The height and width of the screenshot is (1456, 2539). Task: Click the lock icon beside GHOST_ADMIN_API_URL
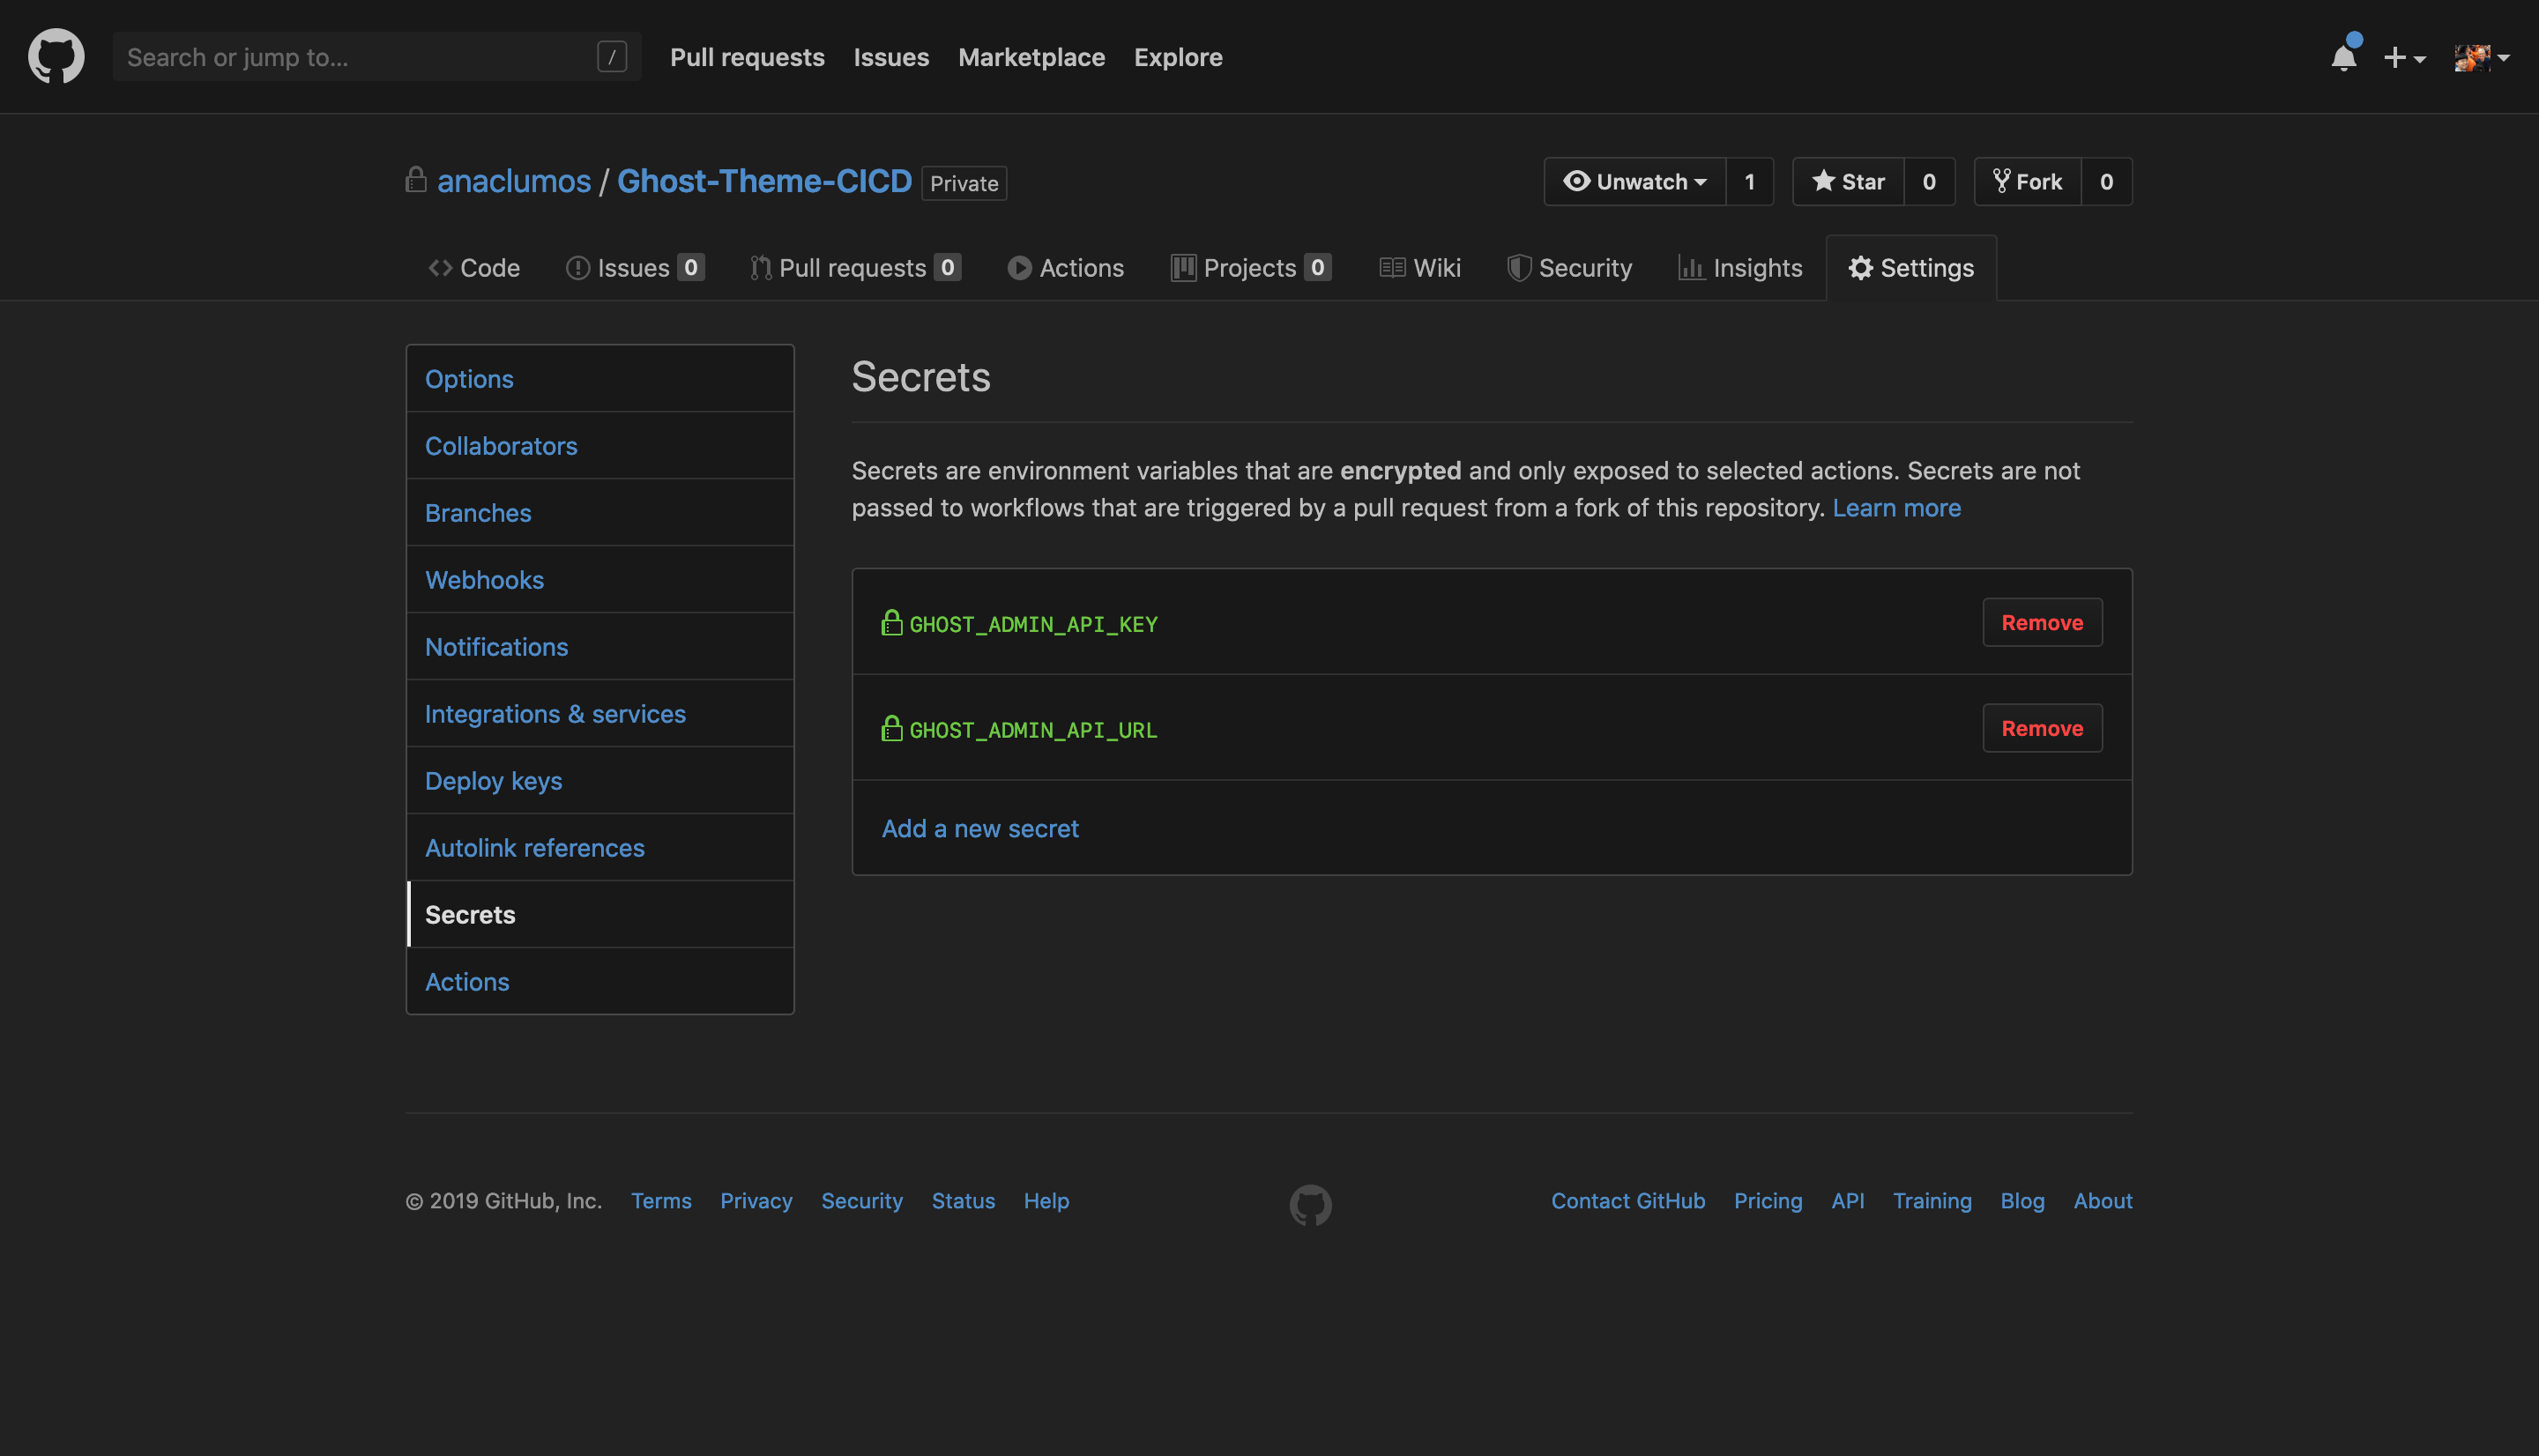891,729
